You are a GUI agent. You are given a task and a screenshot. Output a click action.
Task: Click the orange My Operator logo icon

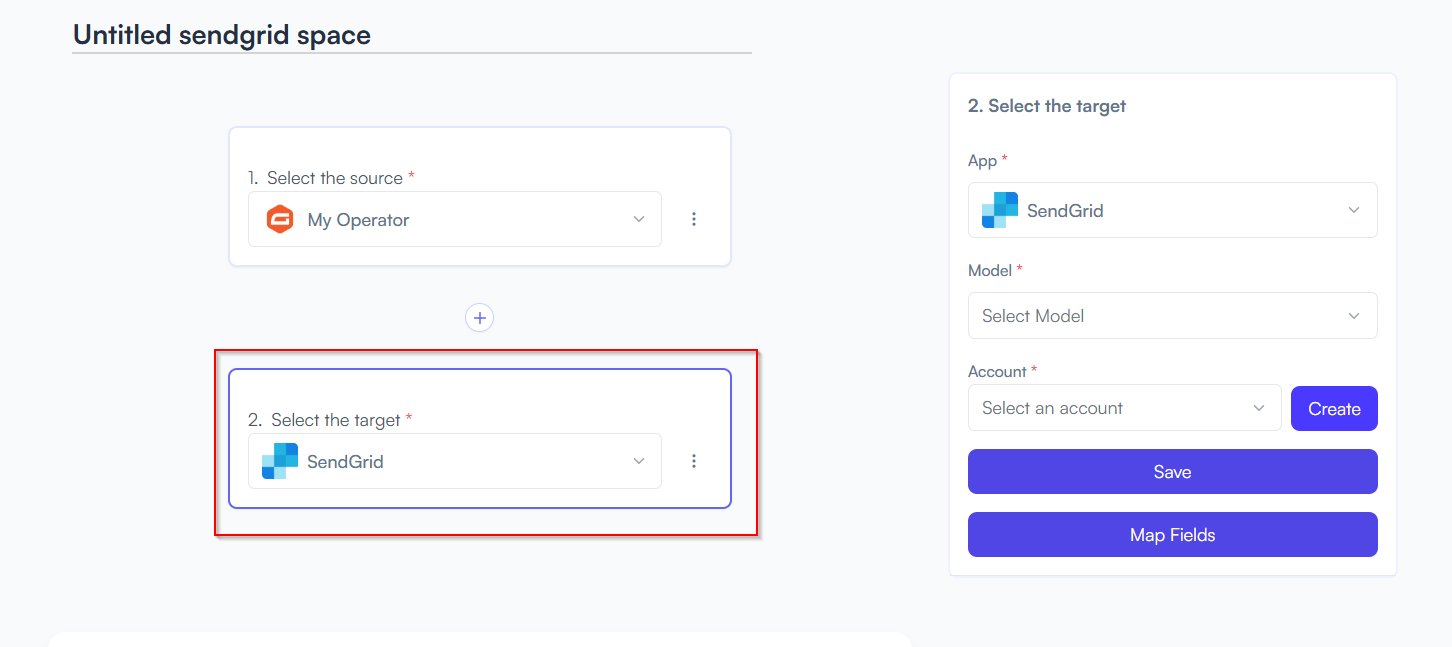(x=280, y=219)
